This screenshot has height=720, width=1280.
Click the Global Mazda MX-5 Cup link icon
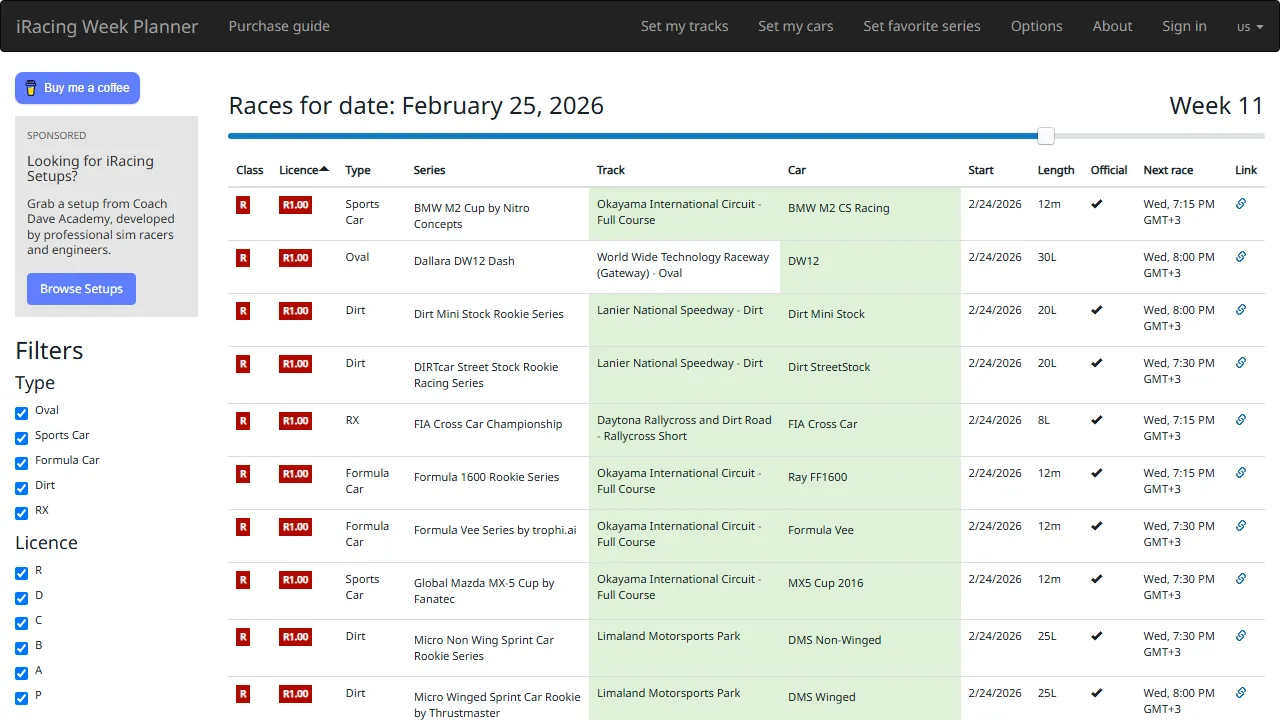pyautogui.click(x=1240, y=578)
